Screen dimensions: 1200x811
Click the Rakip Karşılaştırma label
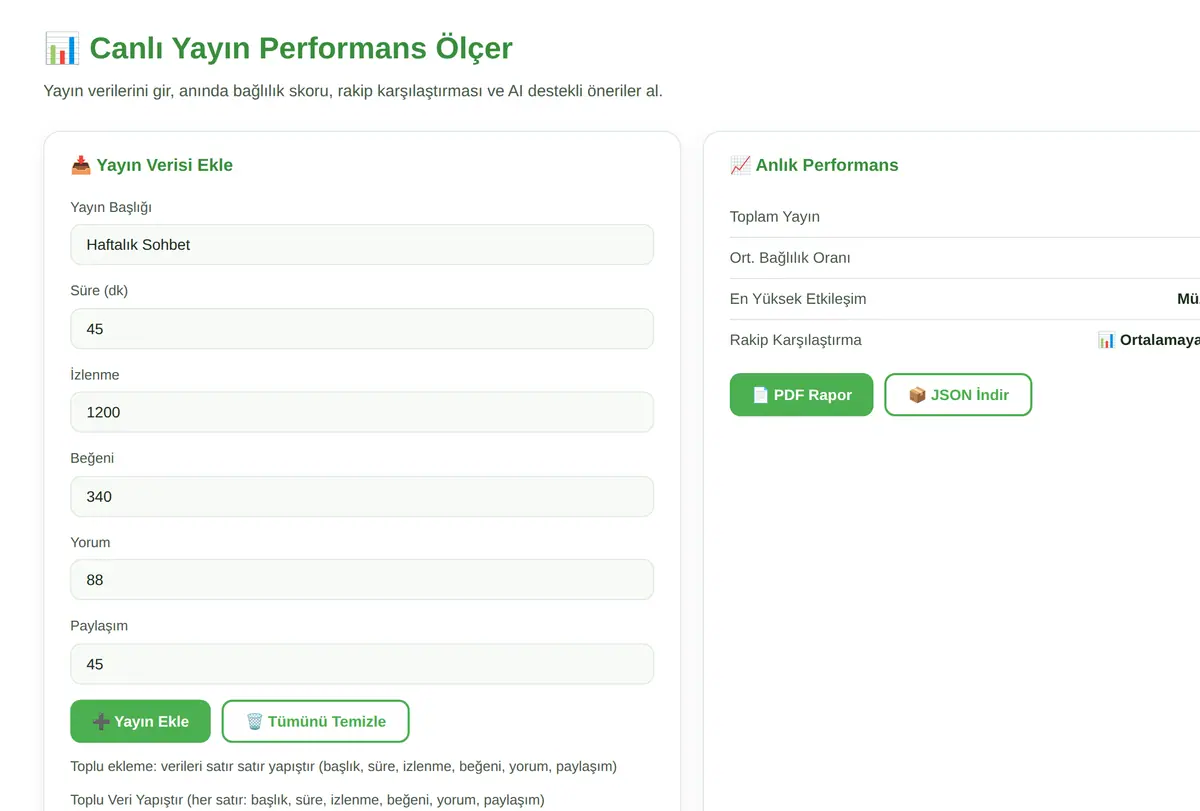tap(796, 340)
